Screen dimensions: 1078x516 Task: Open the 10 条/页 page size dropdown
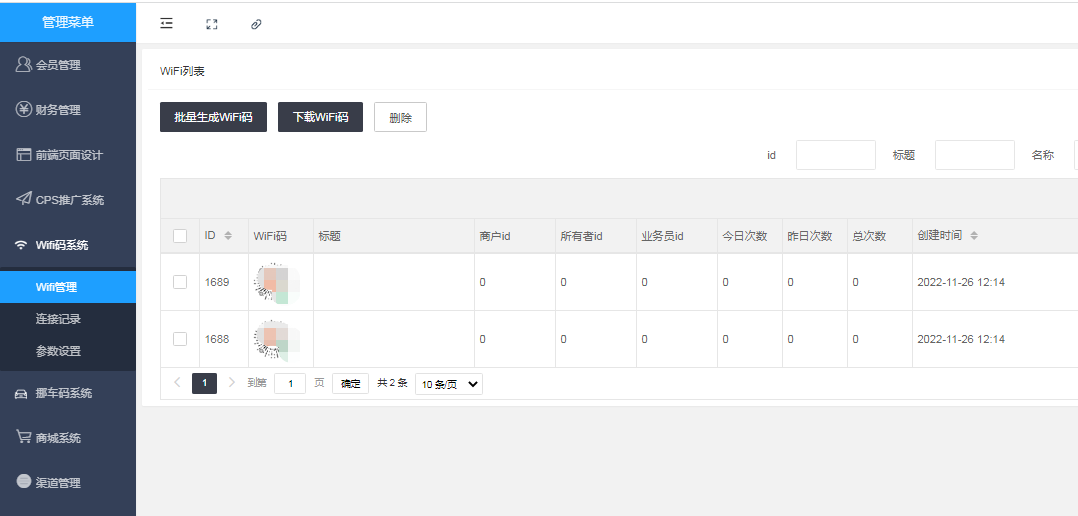point(449,384)
